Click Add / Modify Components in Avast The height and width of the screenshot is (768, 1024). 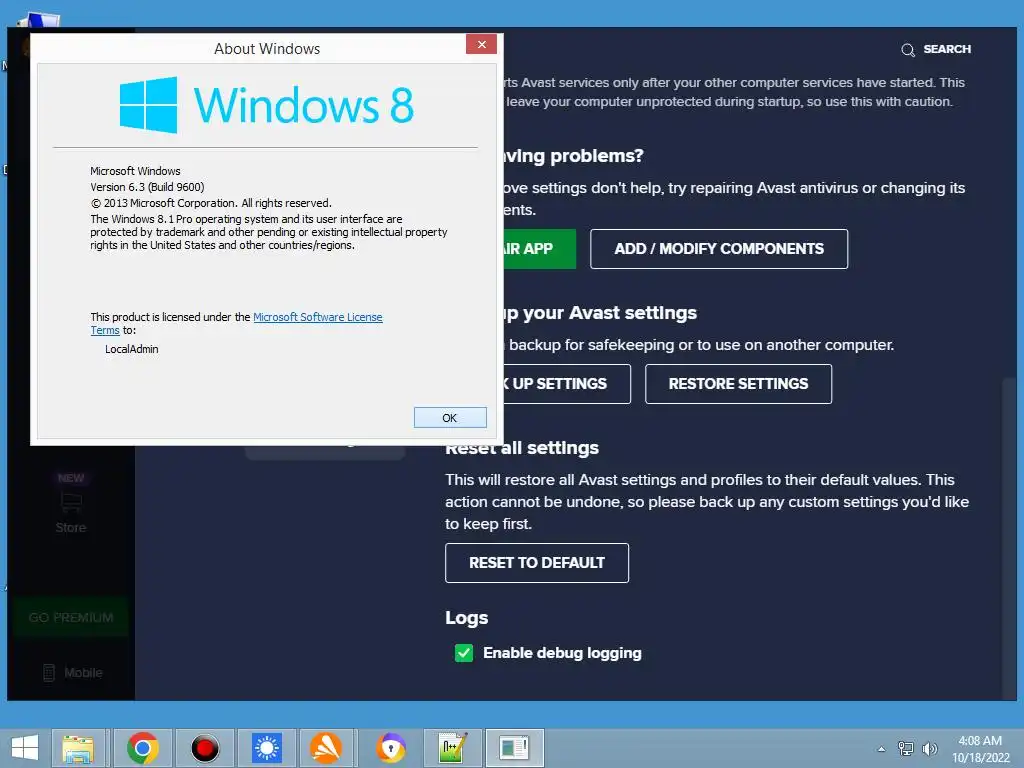(719, 249)
